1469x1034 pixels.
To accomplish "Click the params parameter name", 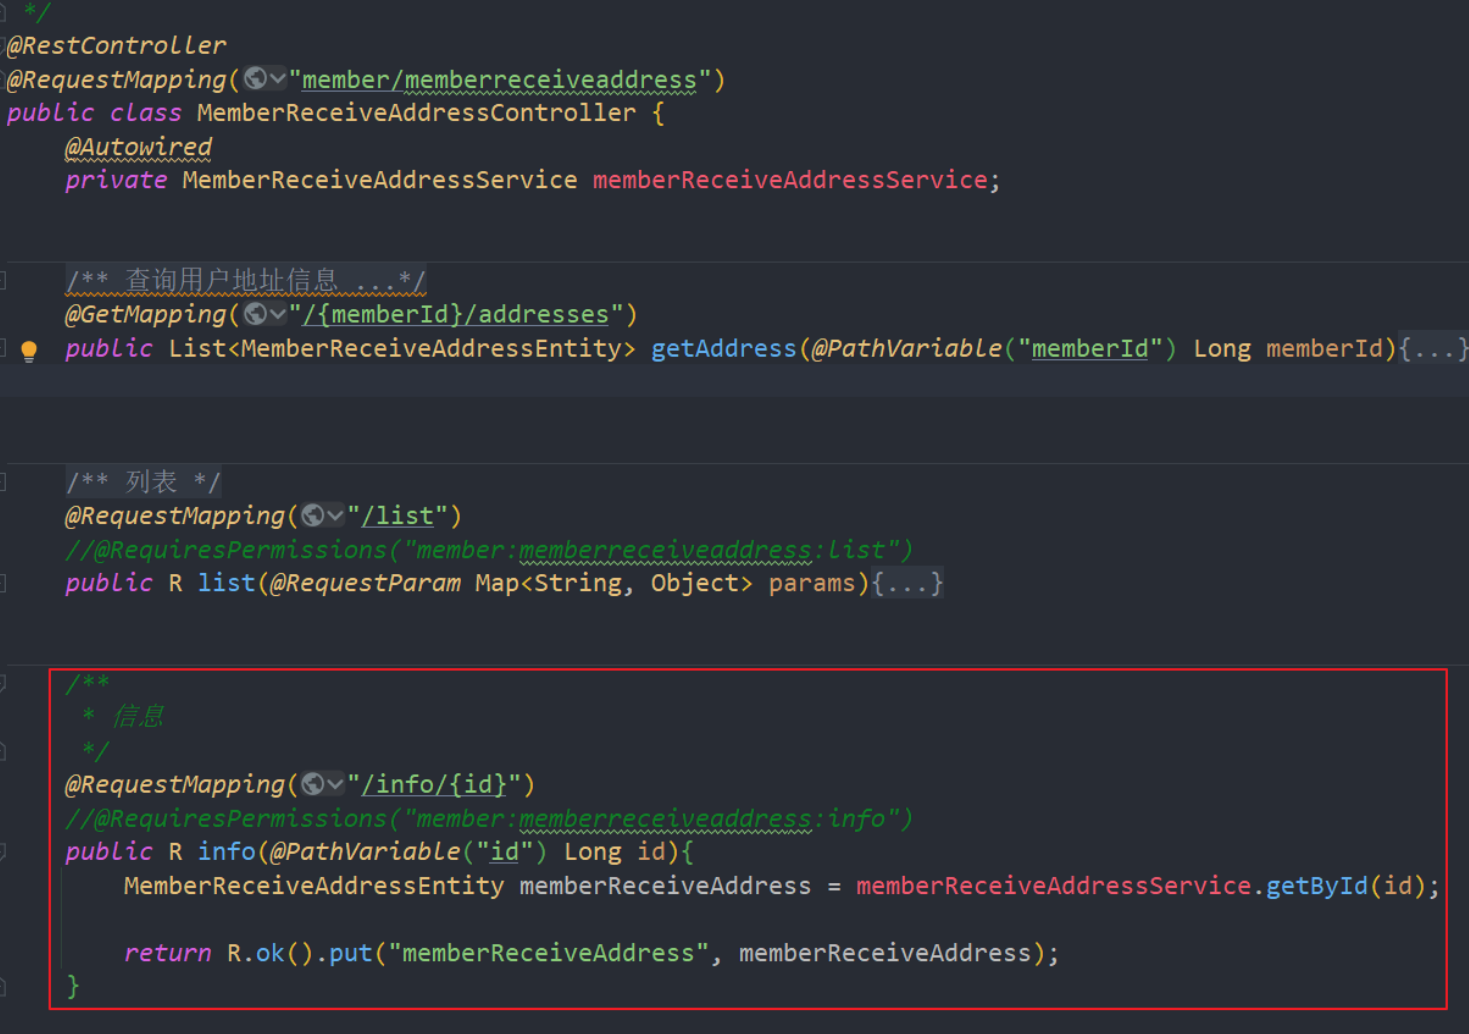I will (812, 583).
